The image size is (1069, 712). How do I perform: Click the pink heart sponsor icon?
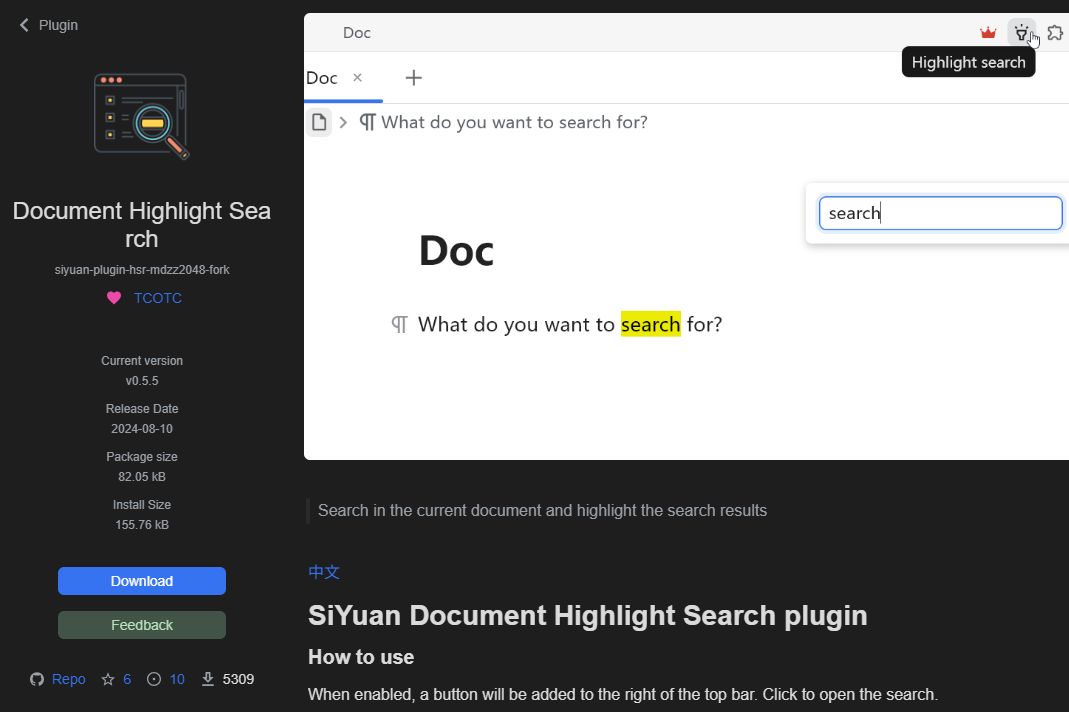114,298
